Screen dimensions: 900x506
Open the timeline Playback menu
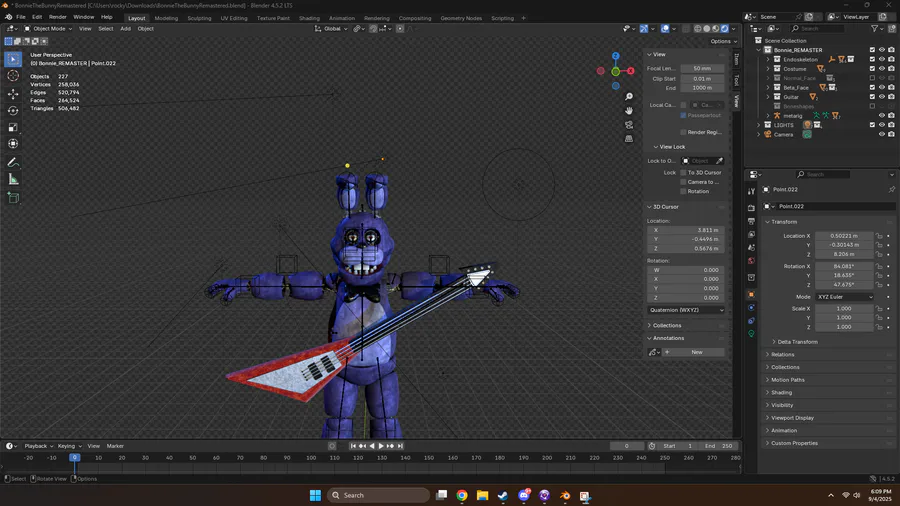(x=38, y=446)
